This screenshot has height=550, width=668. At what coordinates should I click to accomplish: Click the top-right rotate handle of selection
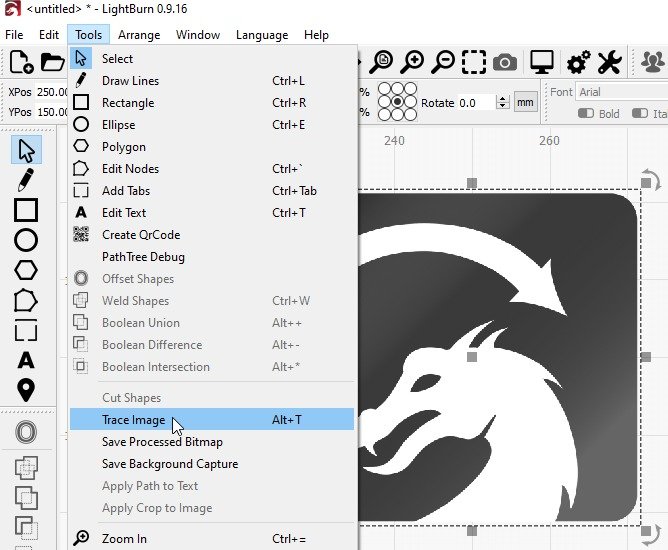pos(651,179)
